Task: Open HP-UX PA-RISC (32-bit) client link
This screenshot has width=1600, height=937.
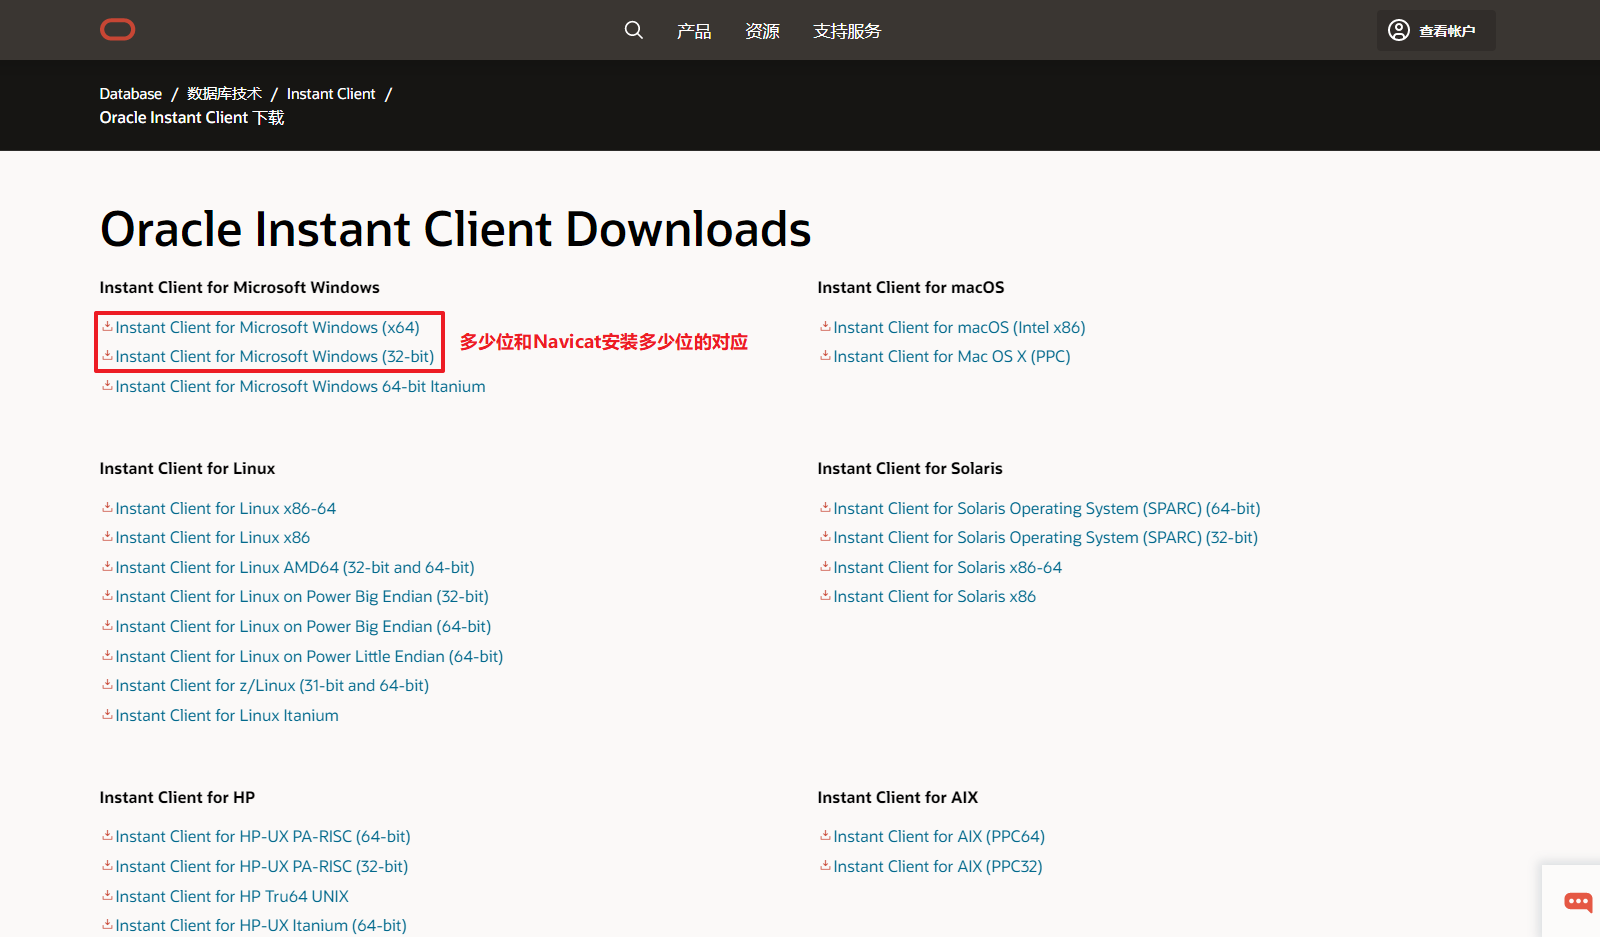Action: (262, 867)
